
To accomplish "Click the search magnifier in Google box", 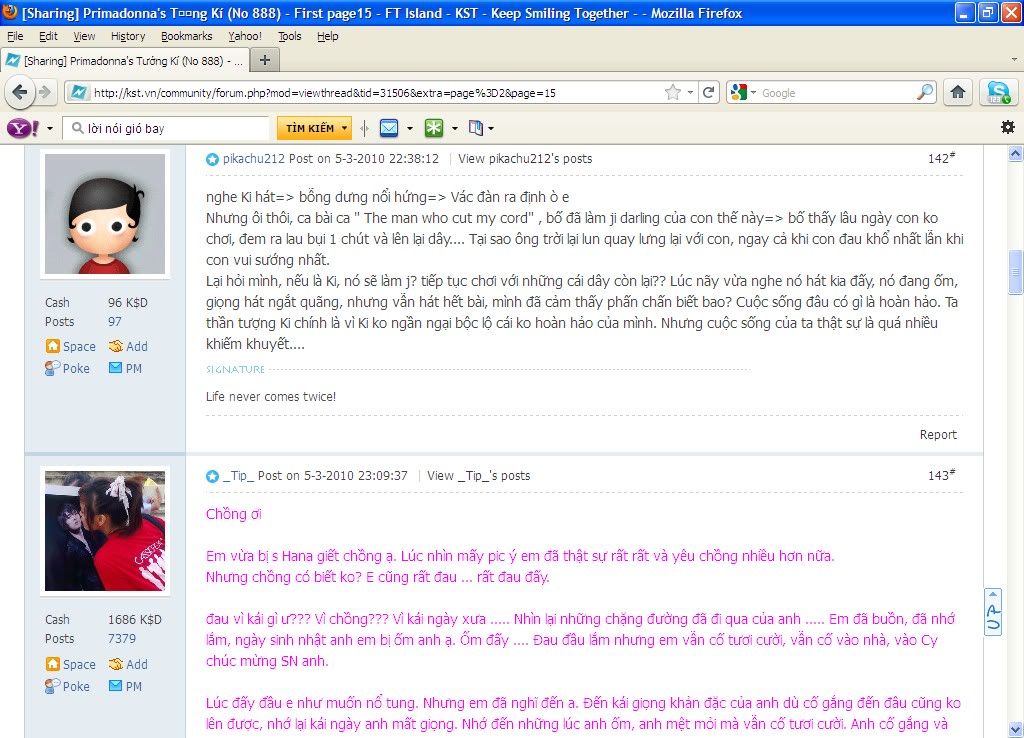I will 925,92.
